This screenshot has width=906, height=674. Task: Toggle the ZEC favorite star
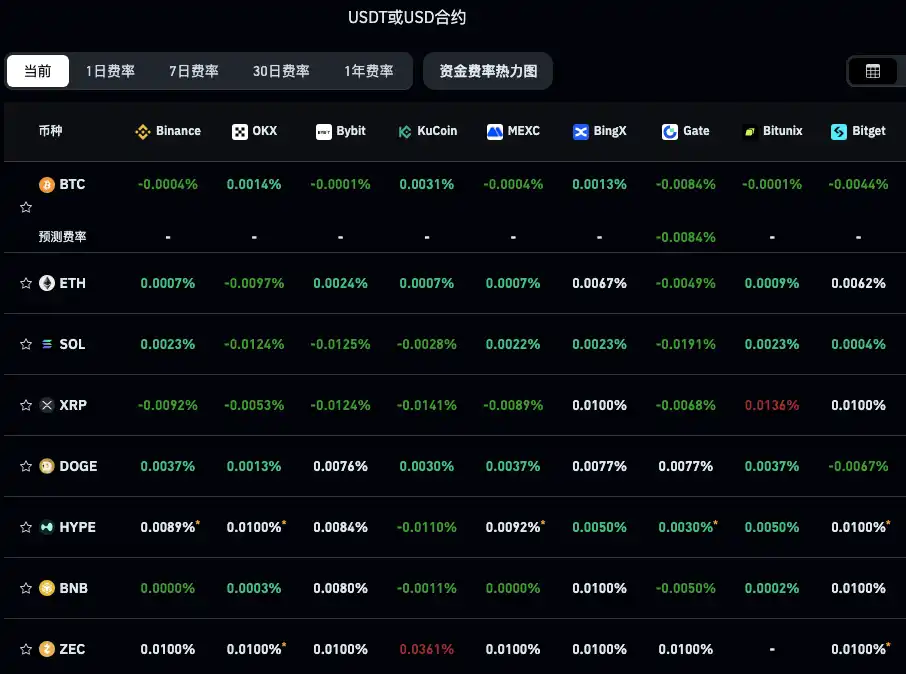pos(26,649)
